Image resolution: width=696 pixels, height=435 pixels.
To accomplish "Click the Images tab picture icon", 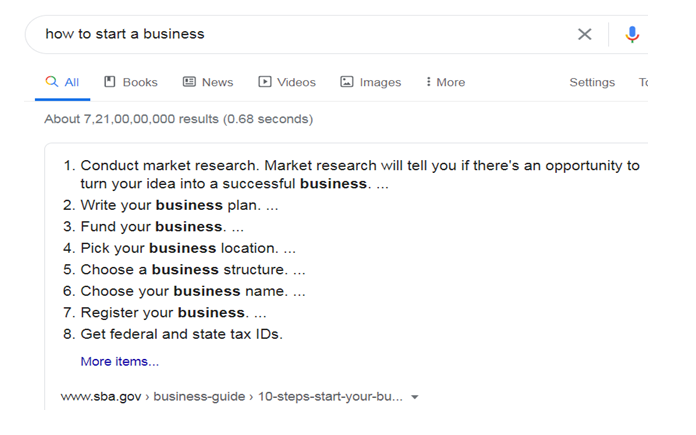I will (x=347, y=82).
